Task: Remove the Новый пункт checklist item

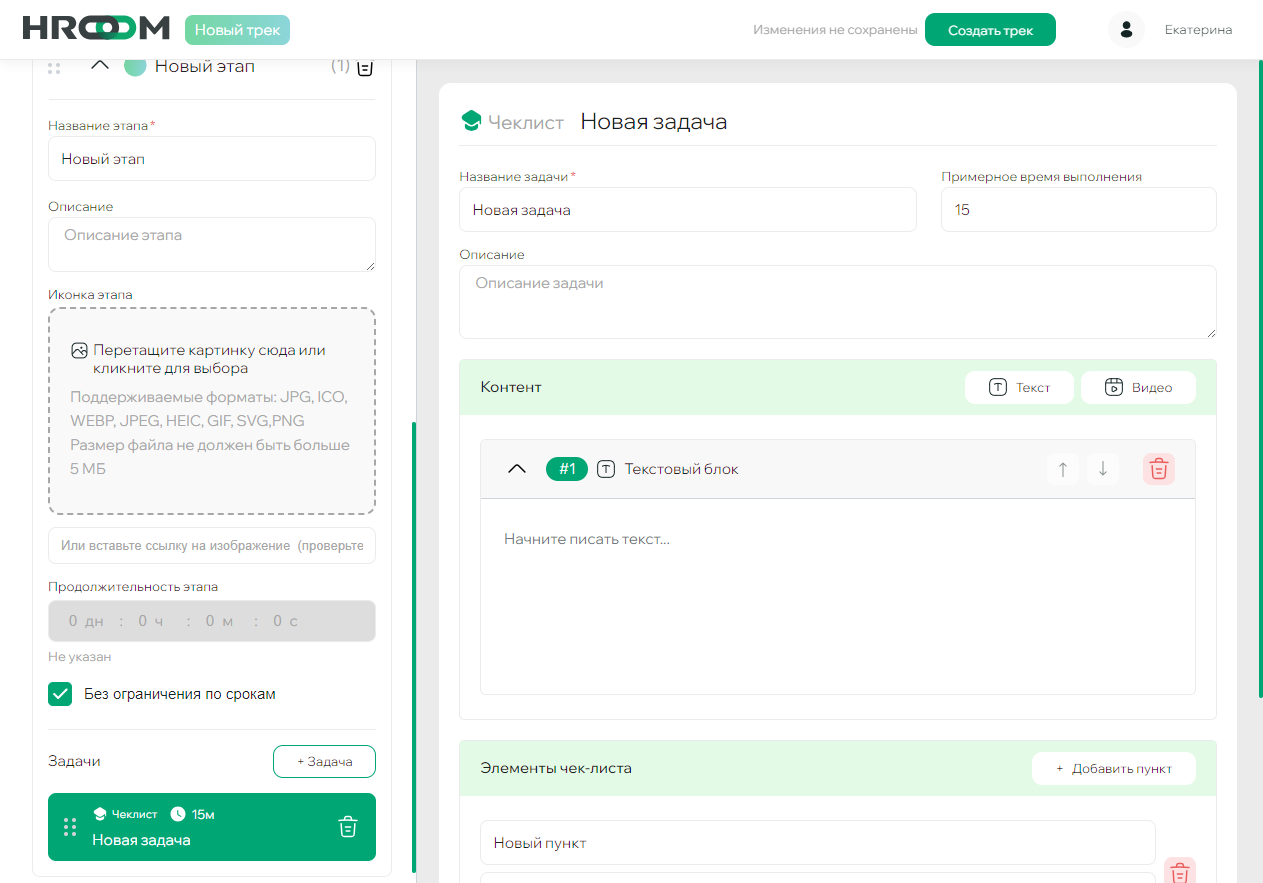Action: point(1179,872)
